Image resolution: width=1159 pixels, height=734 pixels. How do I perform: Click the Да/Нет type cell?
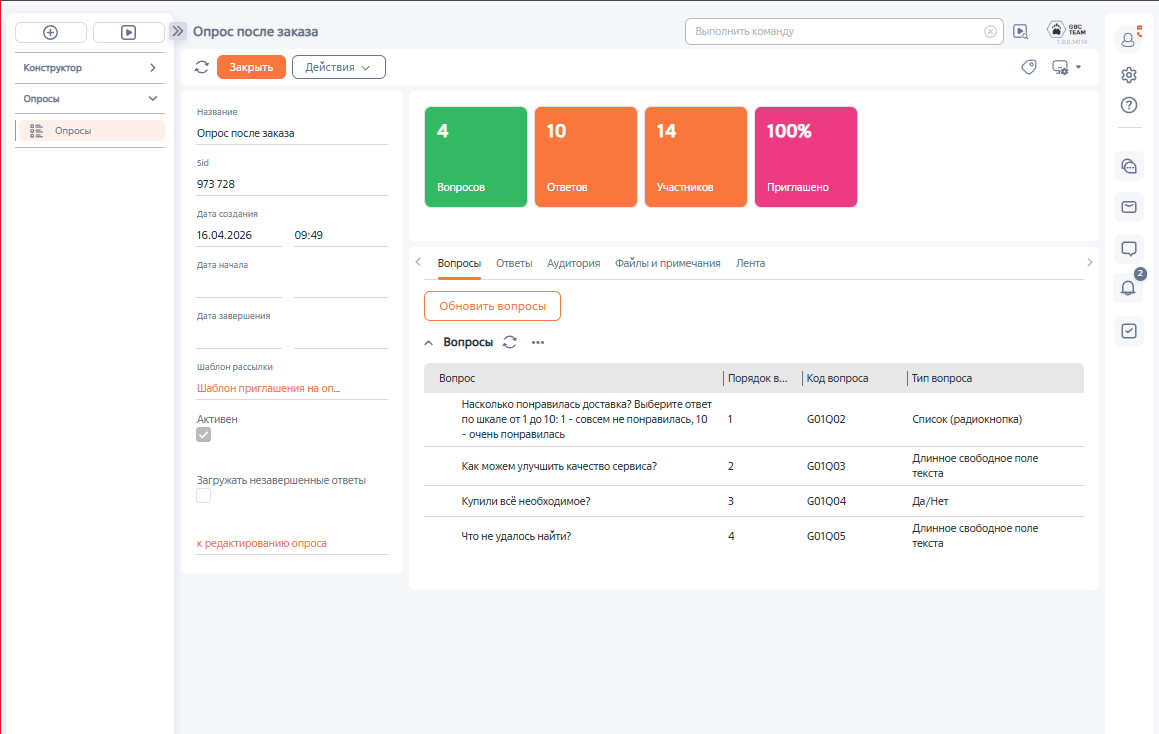(930, 501)
